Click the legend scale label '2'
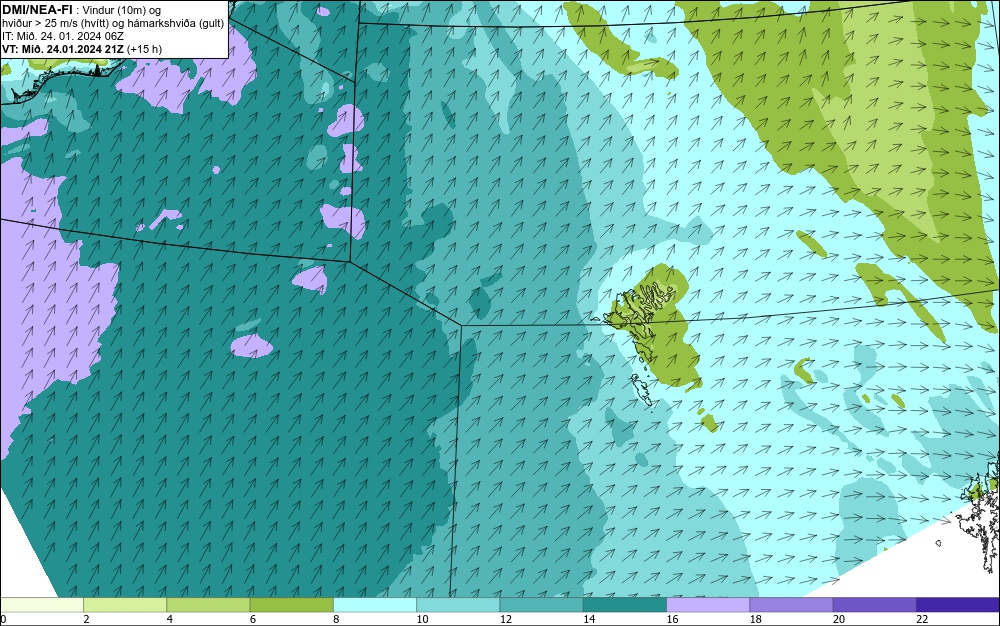1000x626 pixels. click(86, 619)
